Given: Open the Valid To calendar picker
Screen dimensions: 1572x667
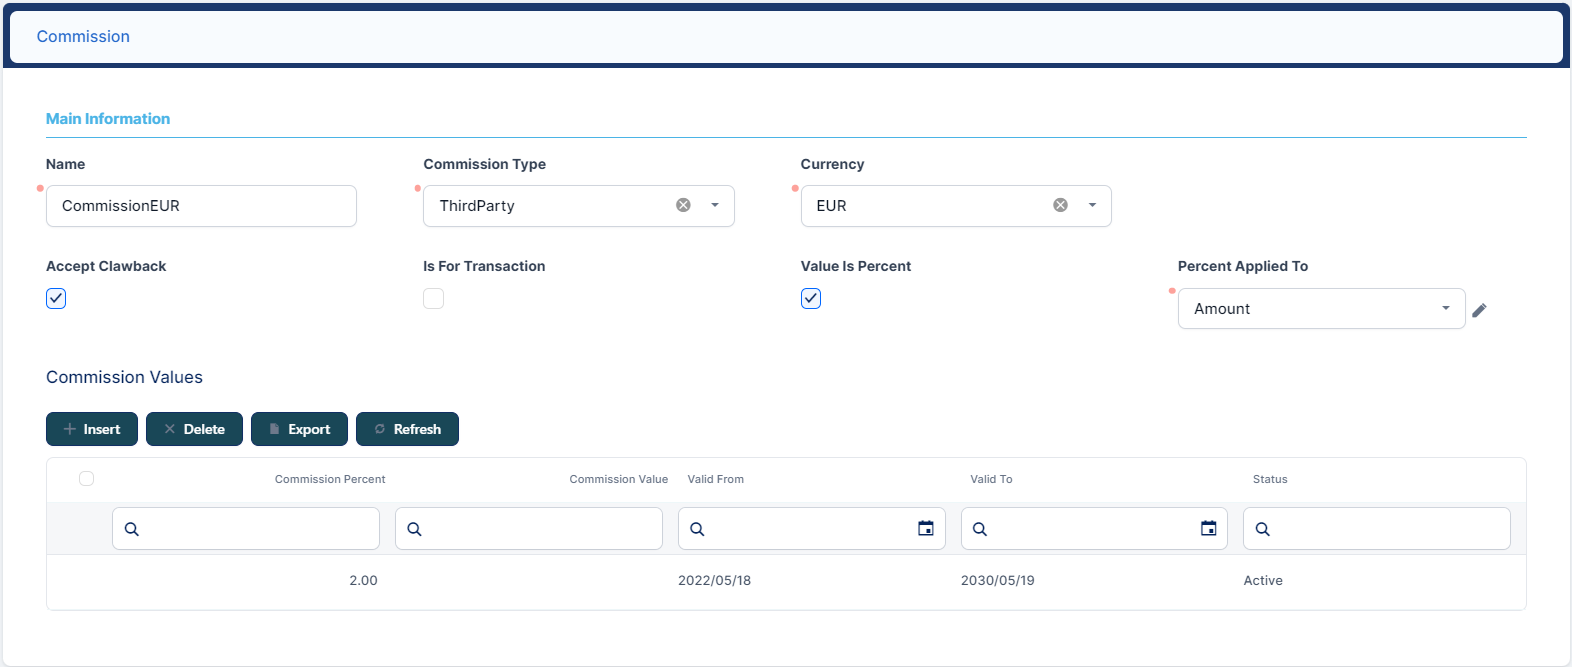Looking at the screenshot, I should coord(1208,528).
